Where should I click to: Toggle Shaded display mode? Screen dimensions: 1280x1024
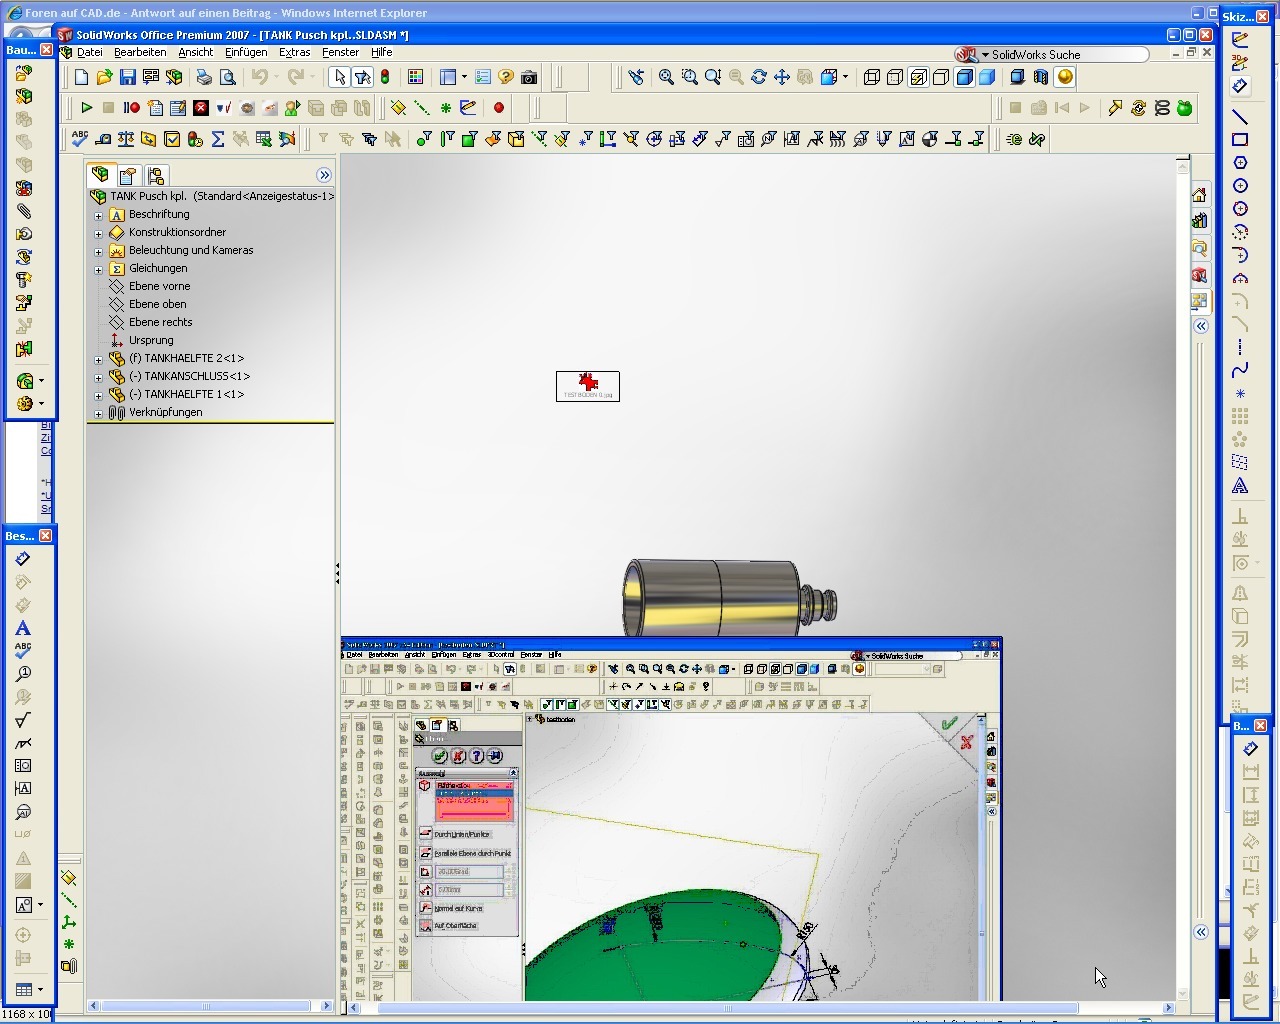[x=988, y=77]
